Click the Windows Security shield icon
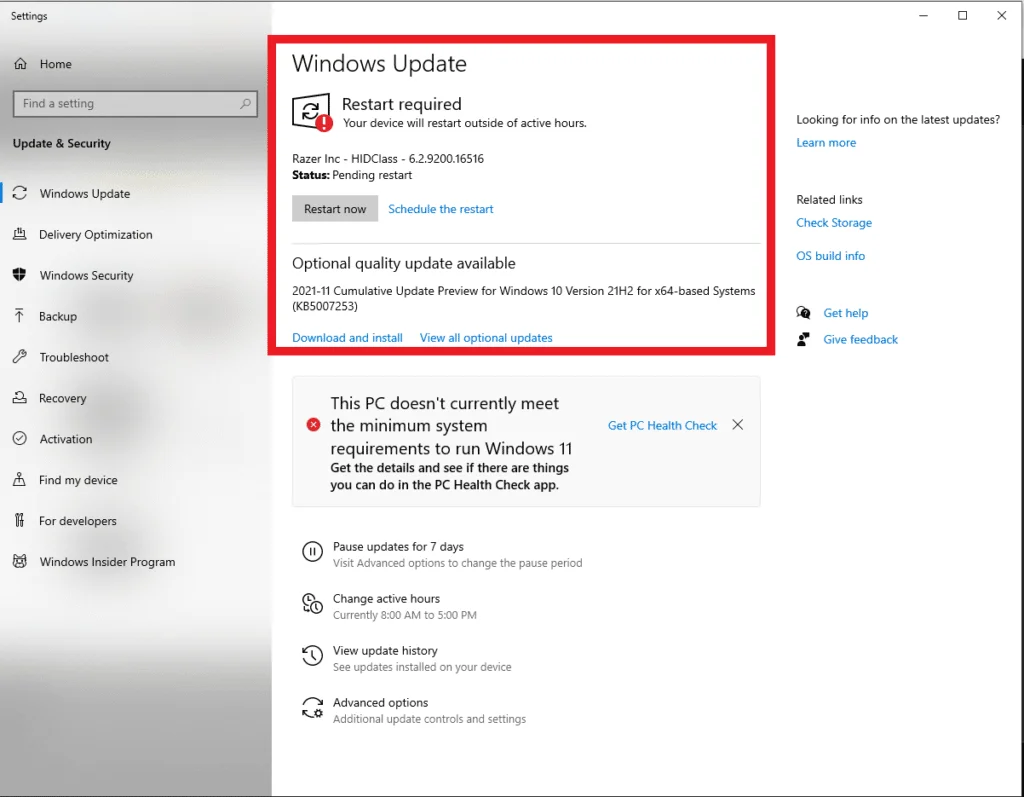The height and width of the screenshot is (797, 1024). pos(20,275)
